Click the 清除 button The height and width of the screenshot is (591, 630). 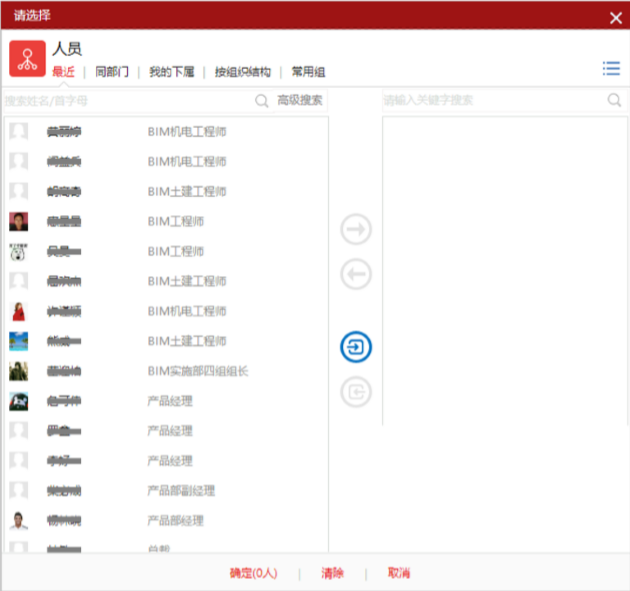[332, 573]
